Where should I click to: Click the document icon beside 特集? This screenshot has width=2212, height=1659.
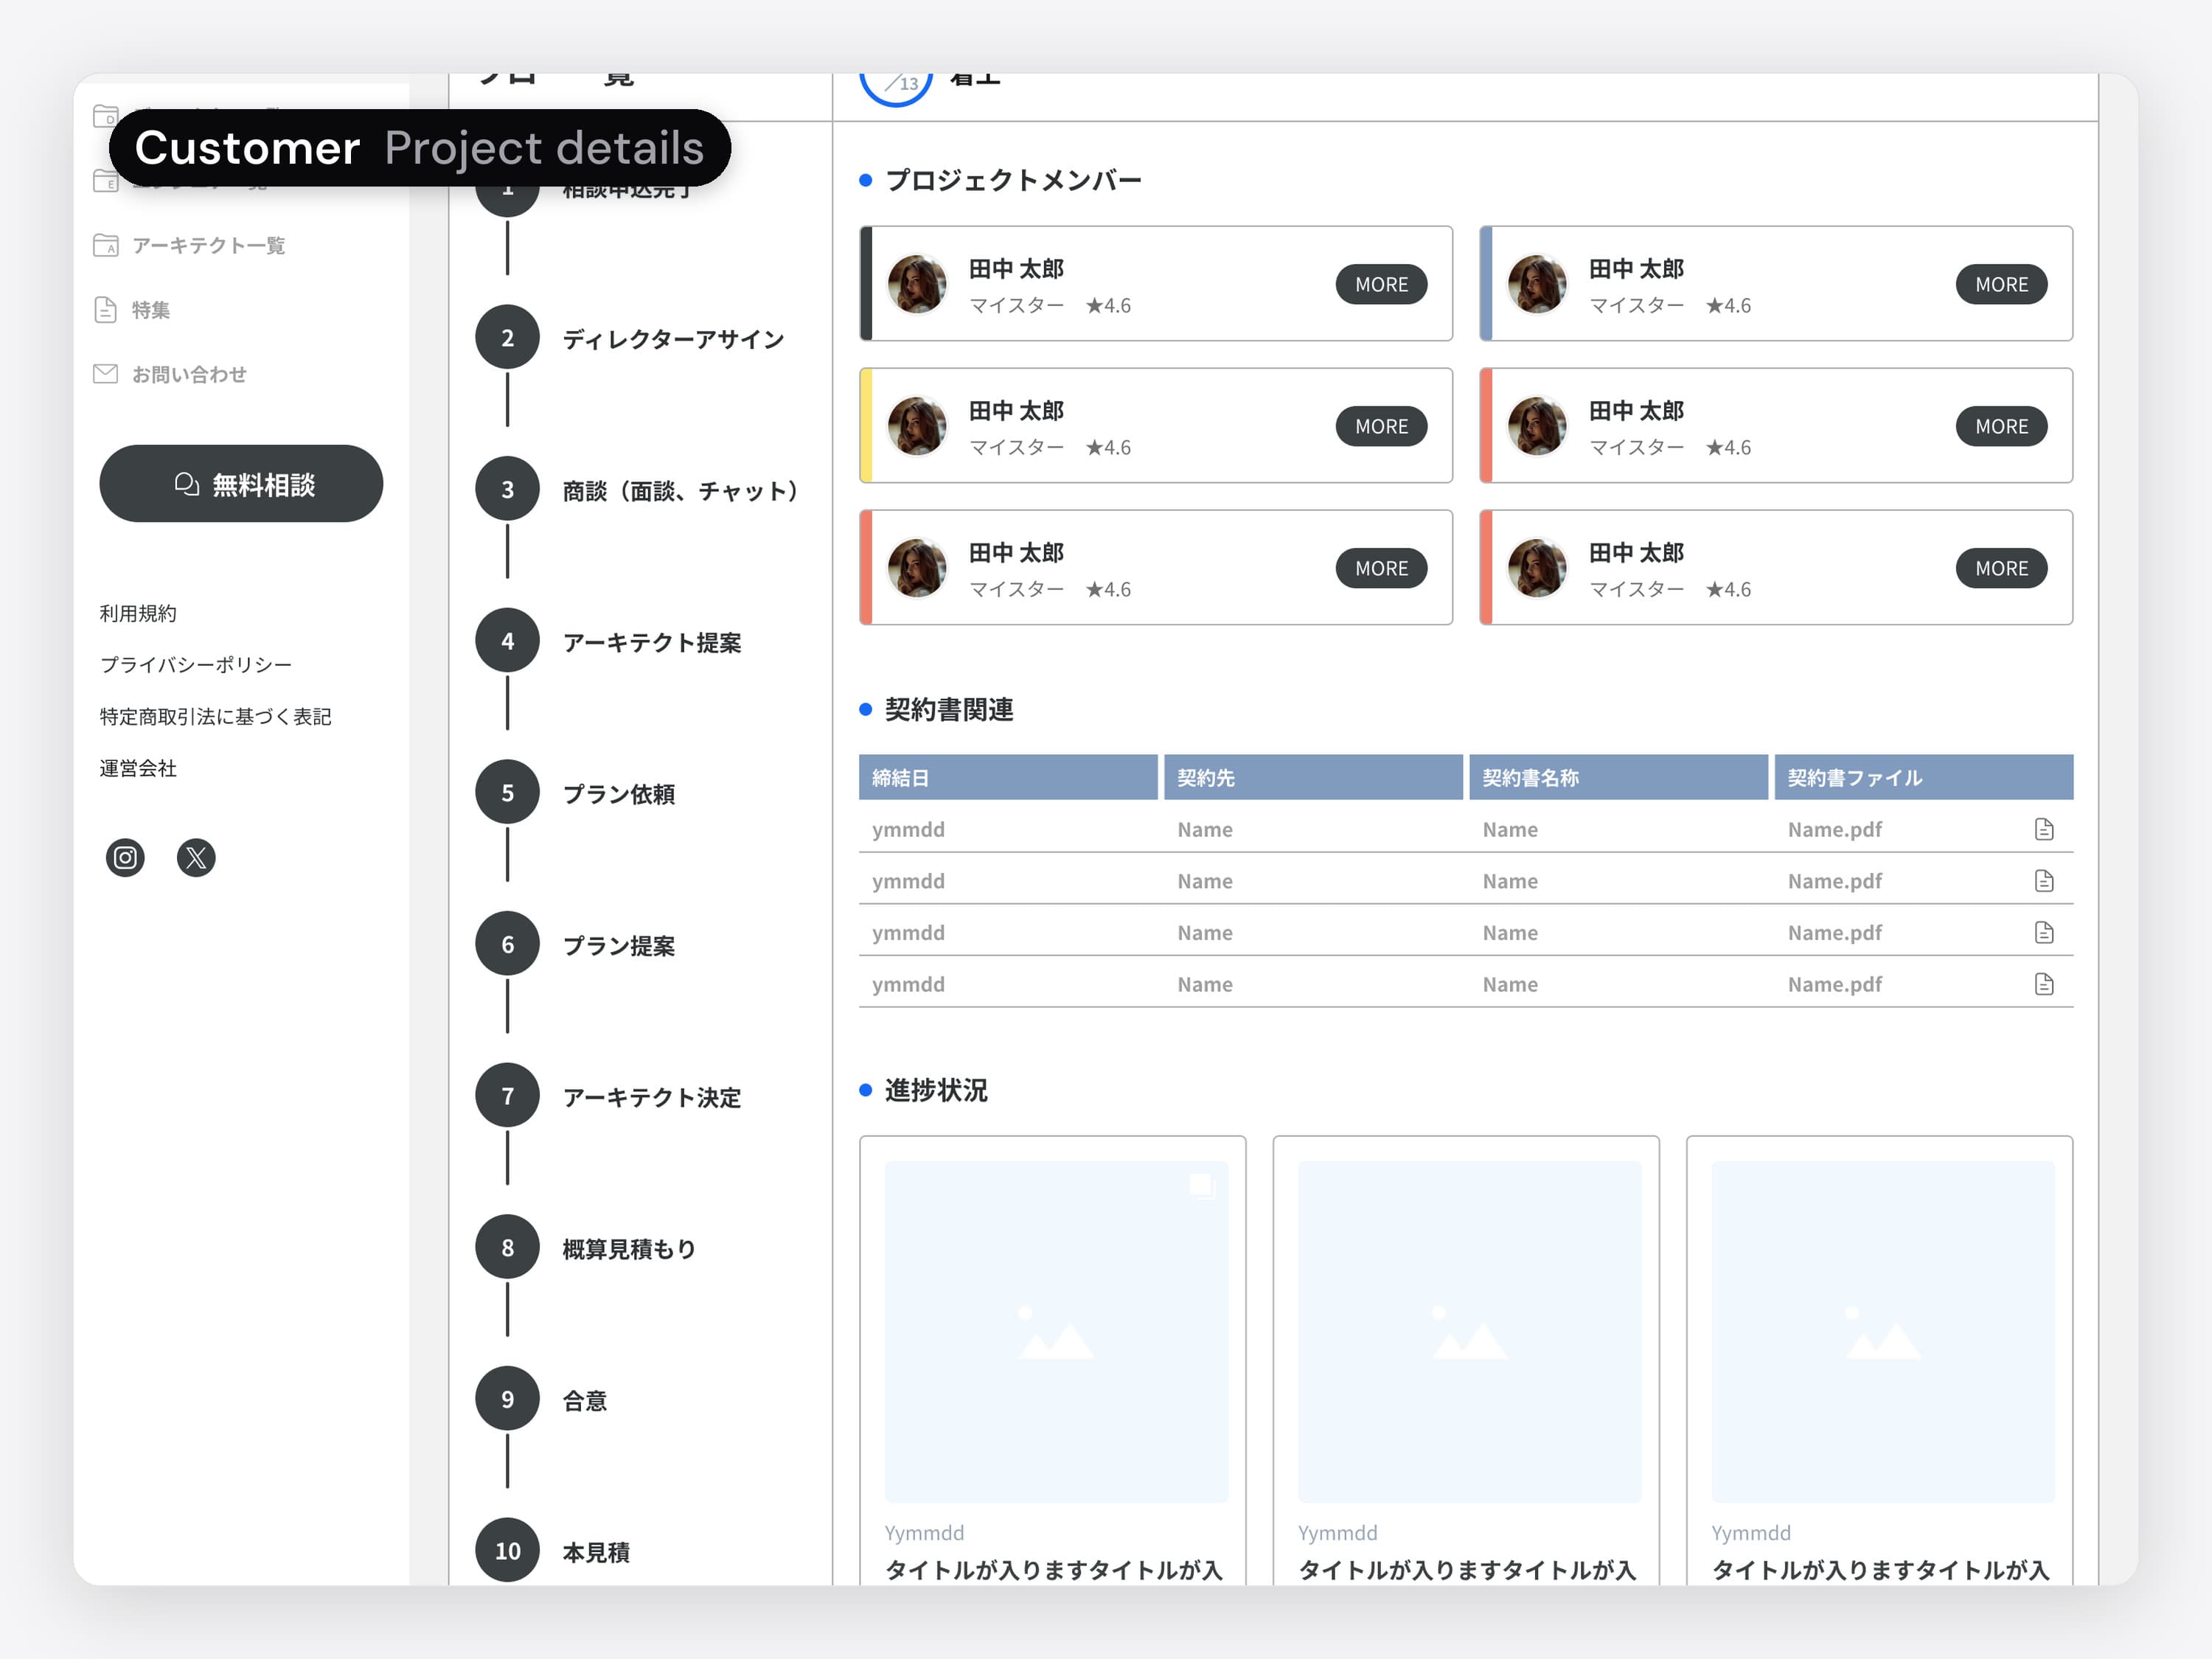(x=106, y=310)
